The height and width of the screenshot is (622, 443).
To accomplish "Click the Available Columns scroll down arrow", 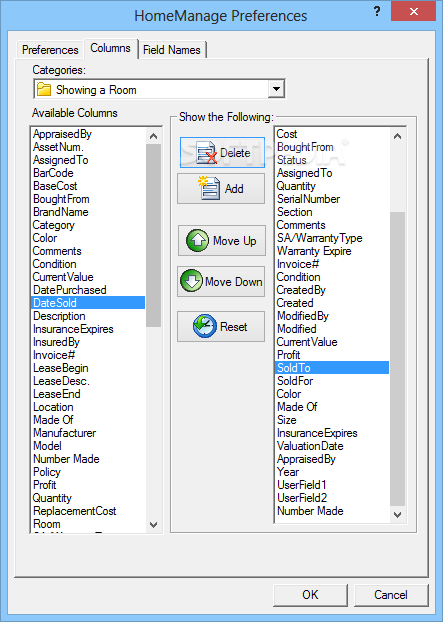I will click(x=153, y=524).
